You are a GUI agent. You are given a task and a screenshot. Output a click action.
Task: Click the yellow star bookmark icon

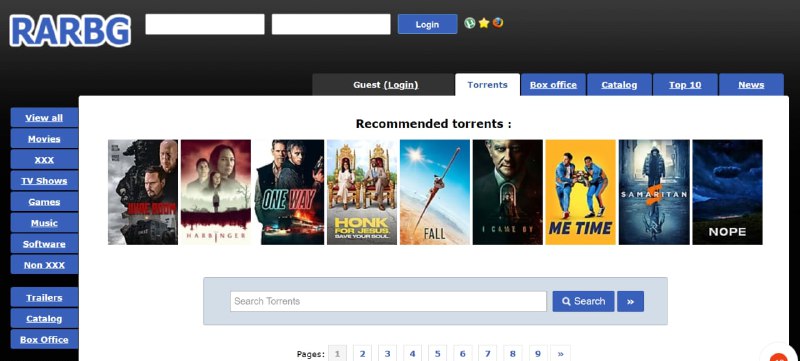click(x=484, y=23)
